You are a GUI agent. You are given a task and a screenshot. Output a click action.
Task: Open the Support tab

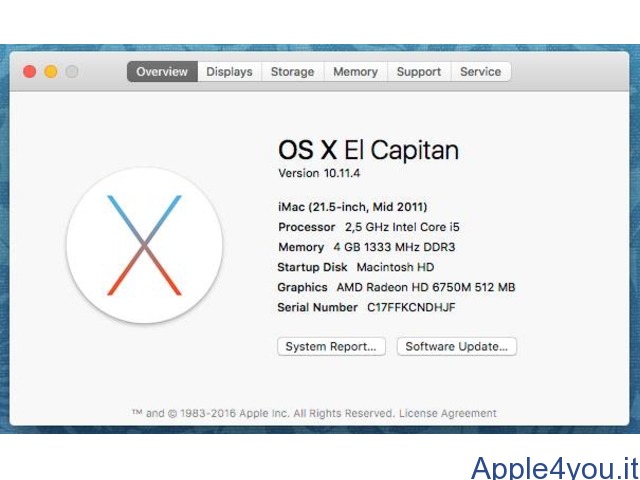pyautogui.click(x=419, y=72)
